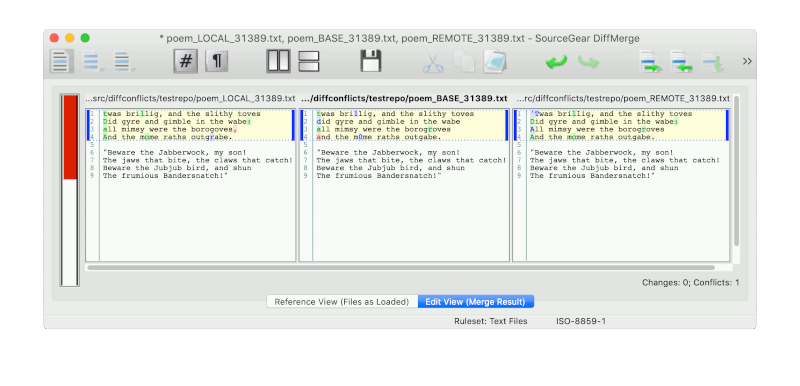
Task: Toggle whitespace display with the pilcrow button
Action: pos(217,61)
